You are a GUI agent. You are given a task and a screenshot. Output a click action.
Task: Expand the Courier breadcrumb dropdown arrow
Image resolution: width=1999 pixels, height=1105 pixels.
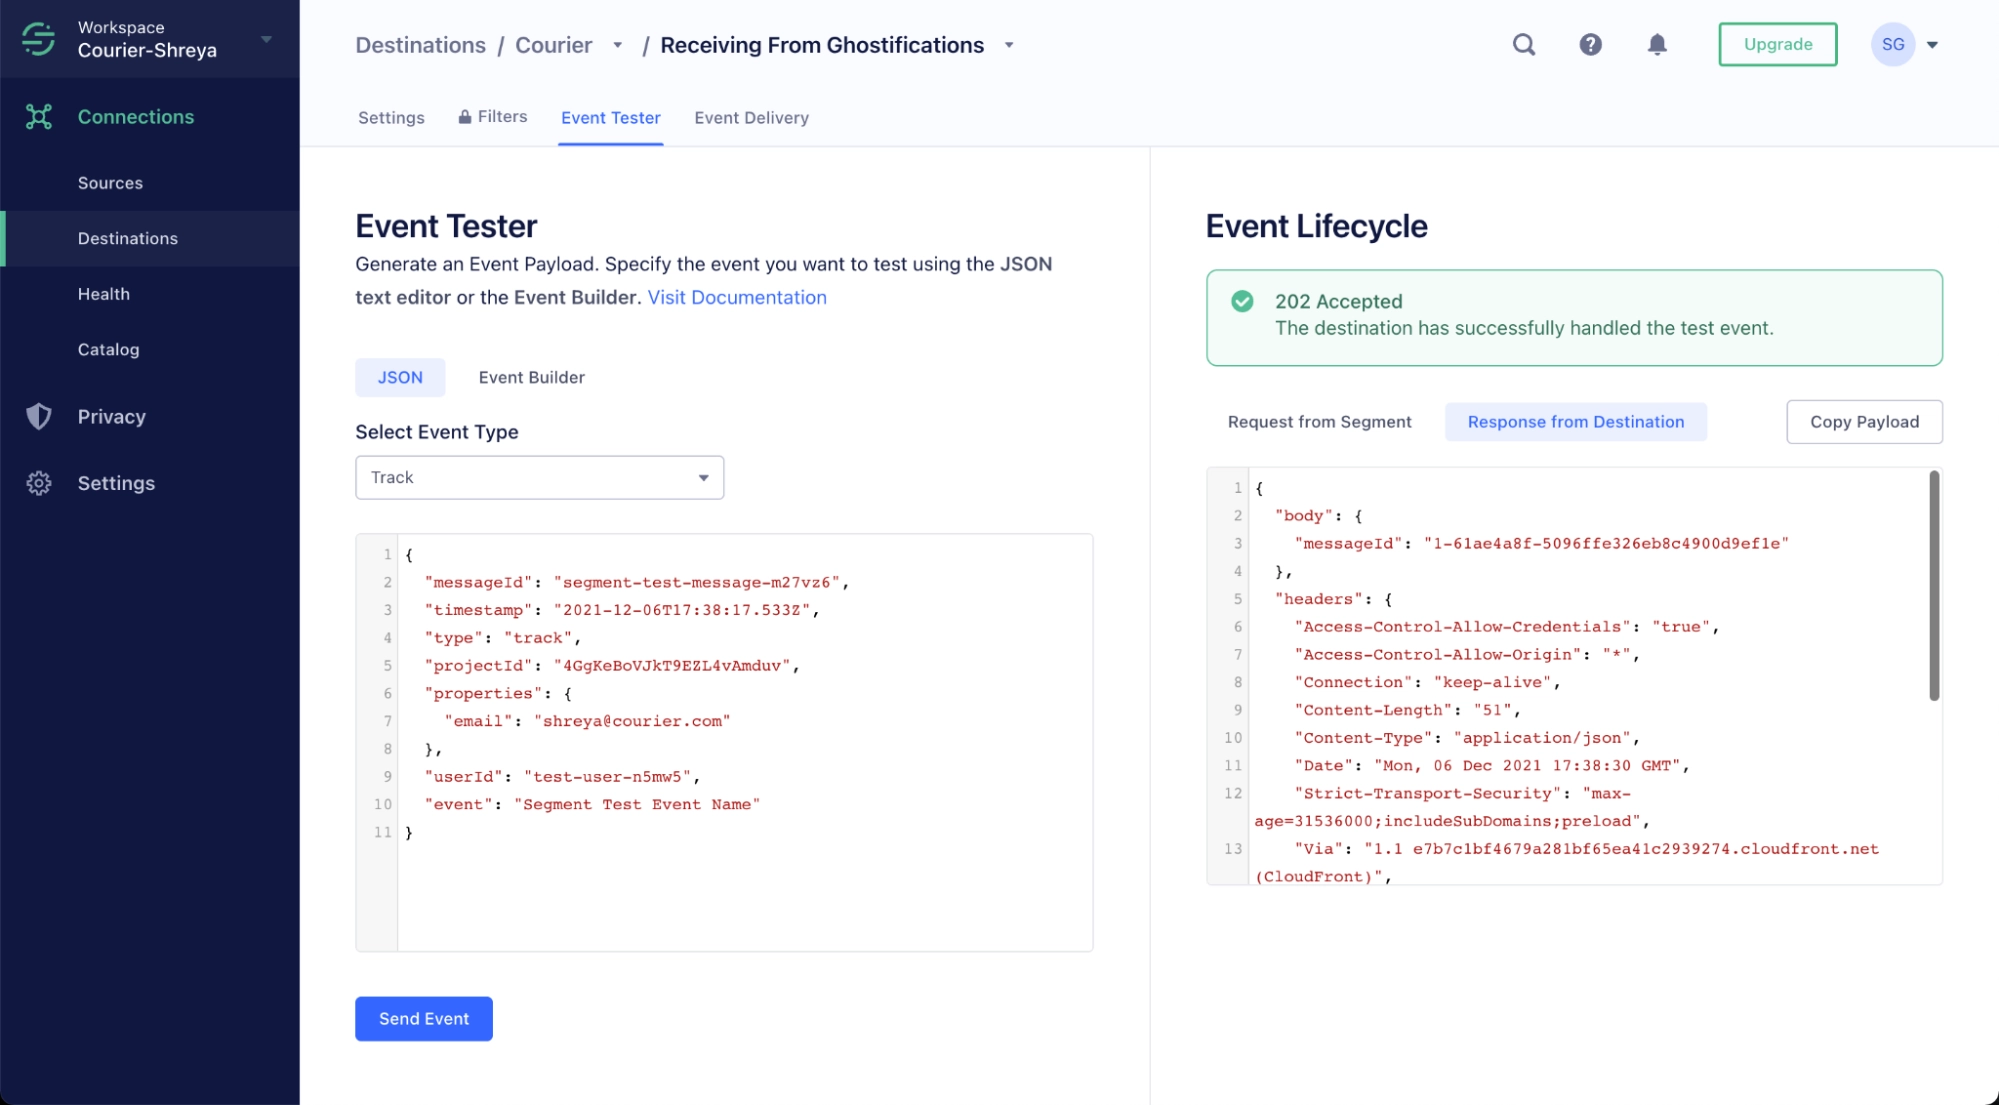(618, 45)
